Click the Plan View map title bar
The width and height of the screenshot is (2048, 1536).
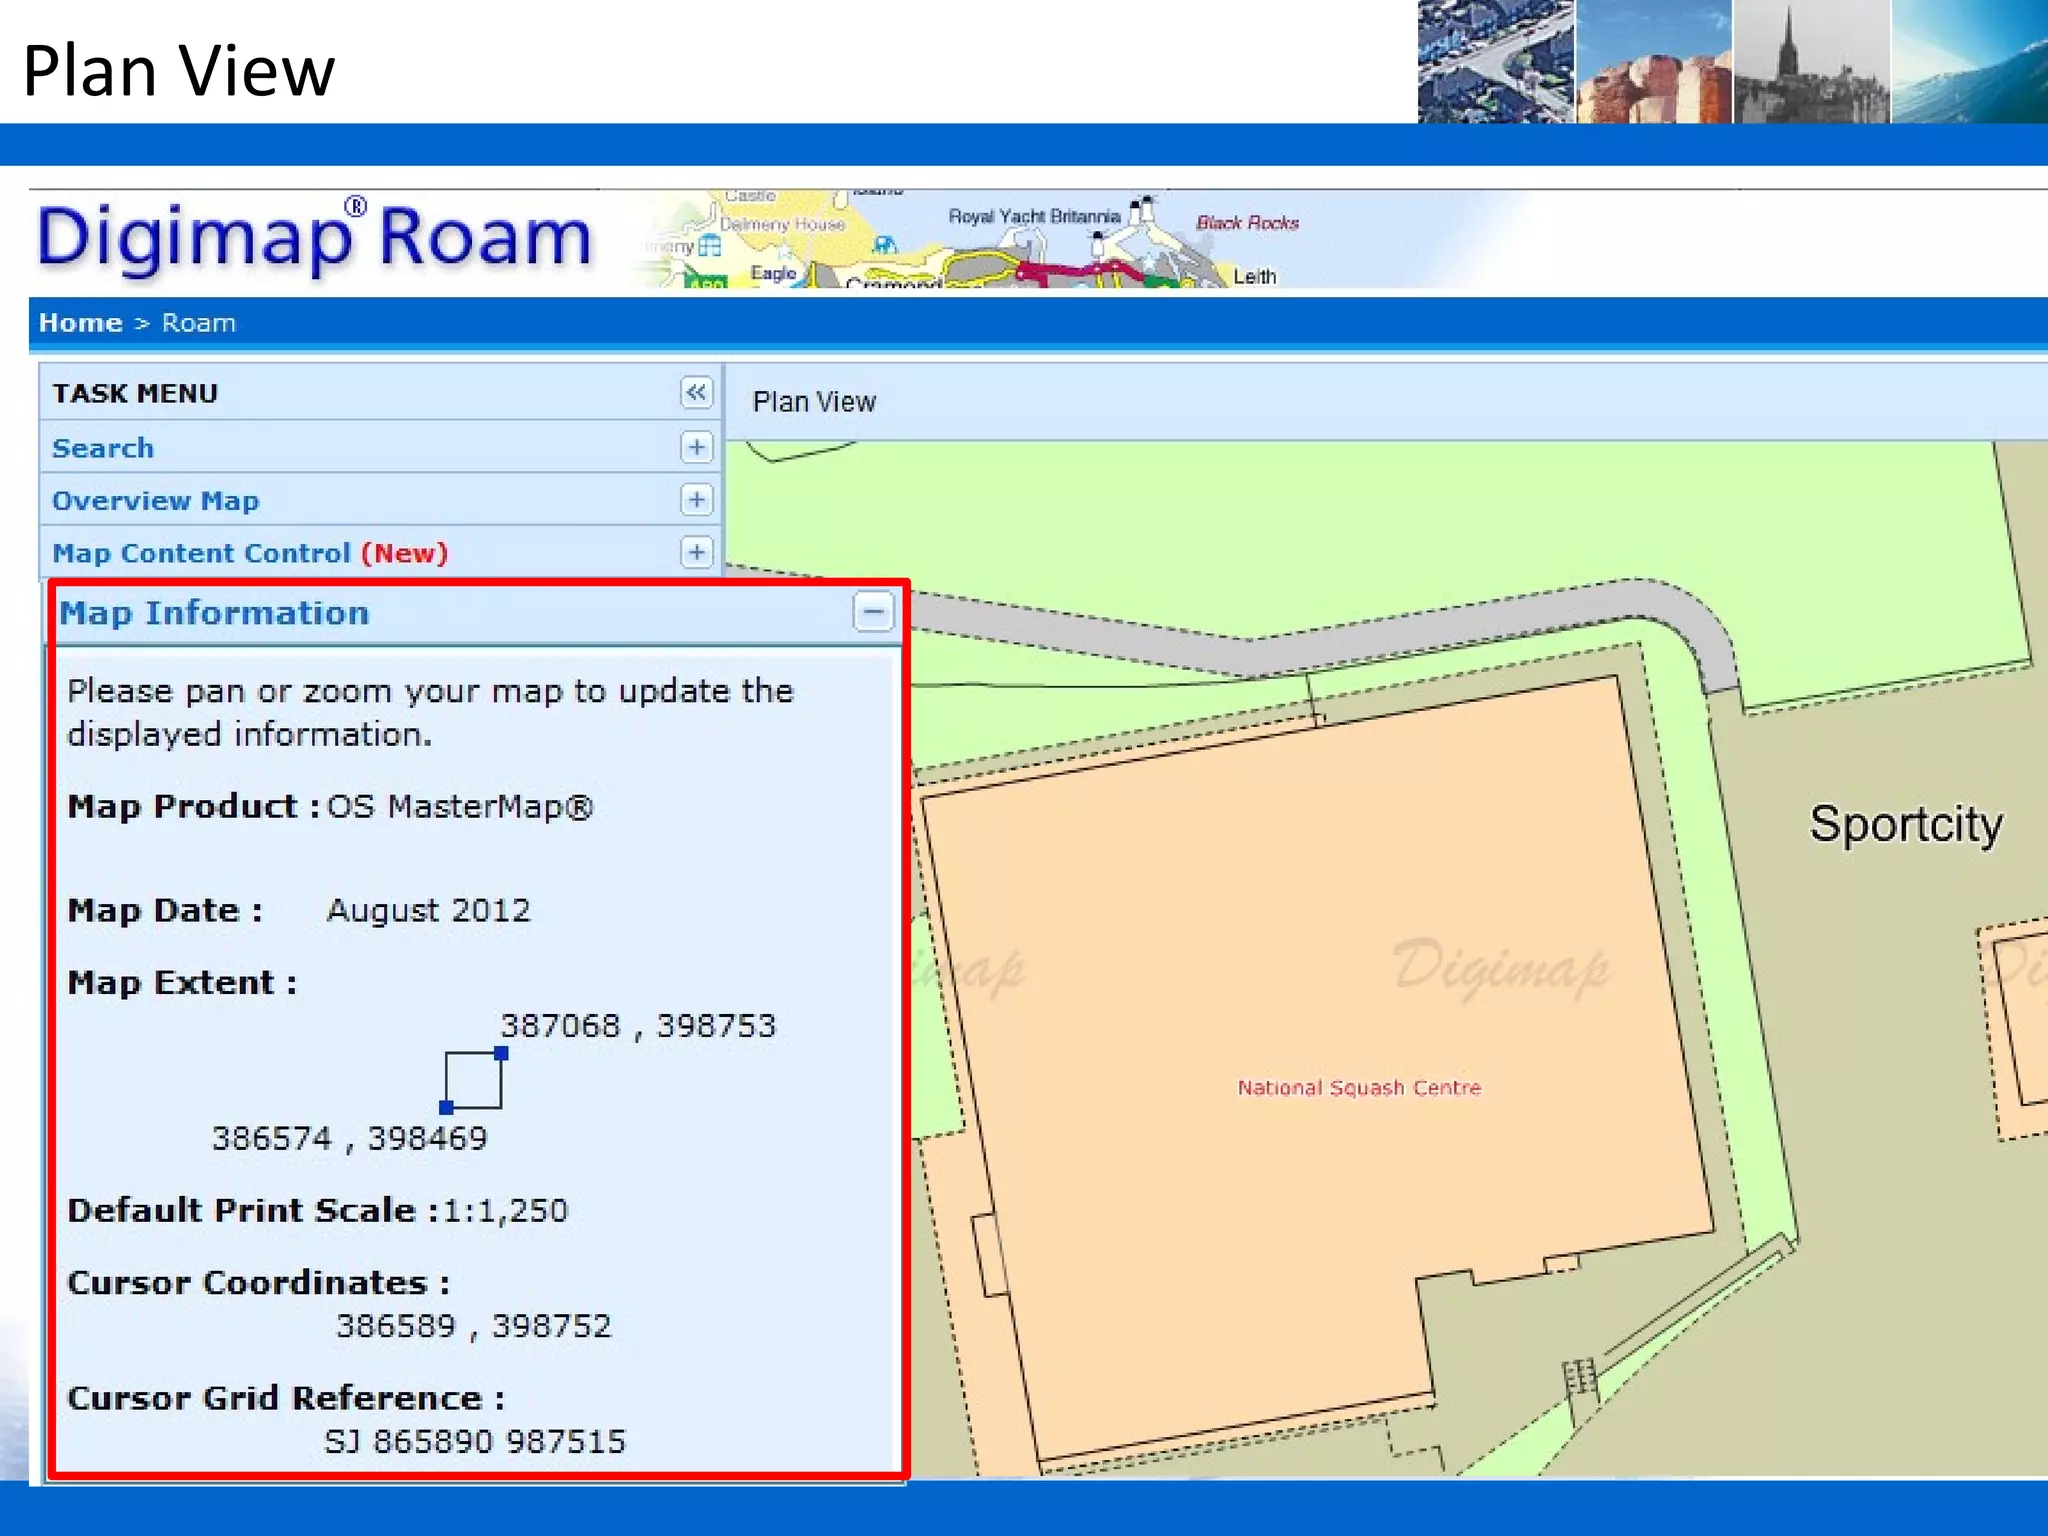click(814, 402)
